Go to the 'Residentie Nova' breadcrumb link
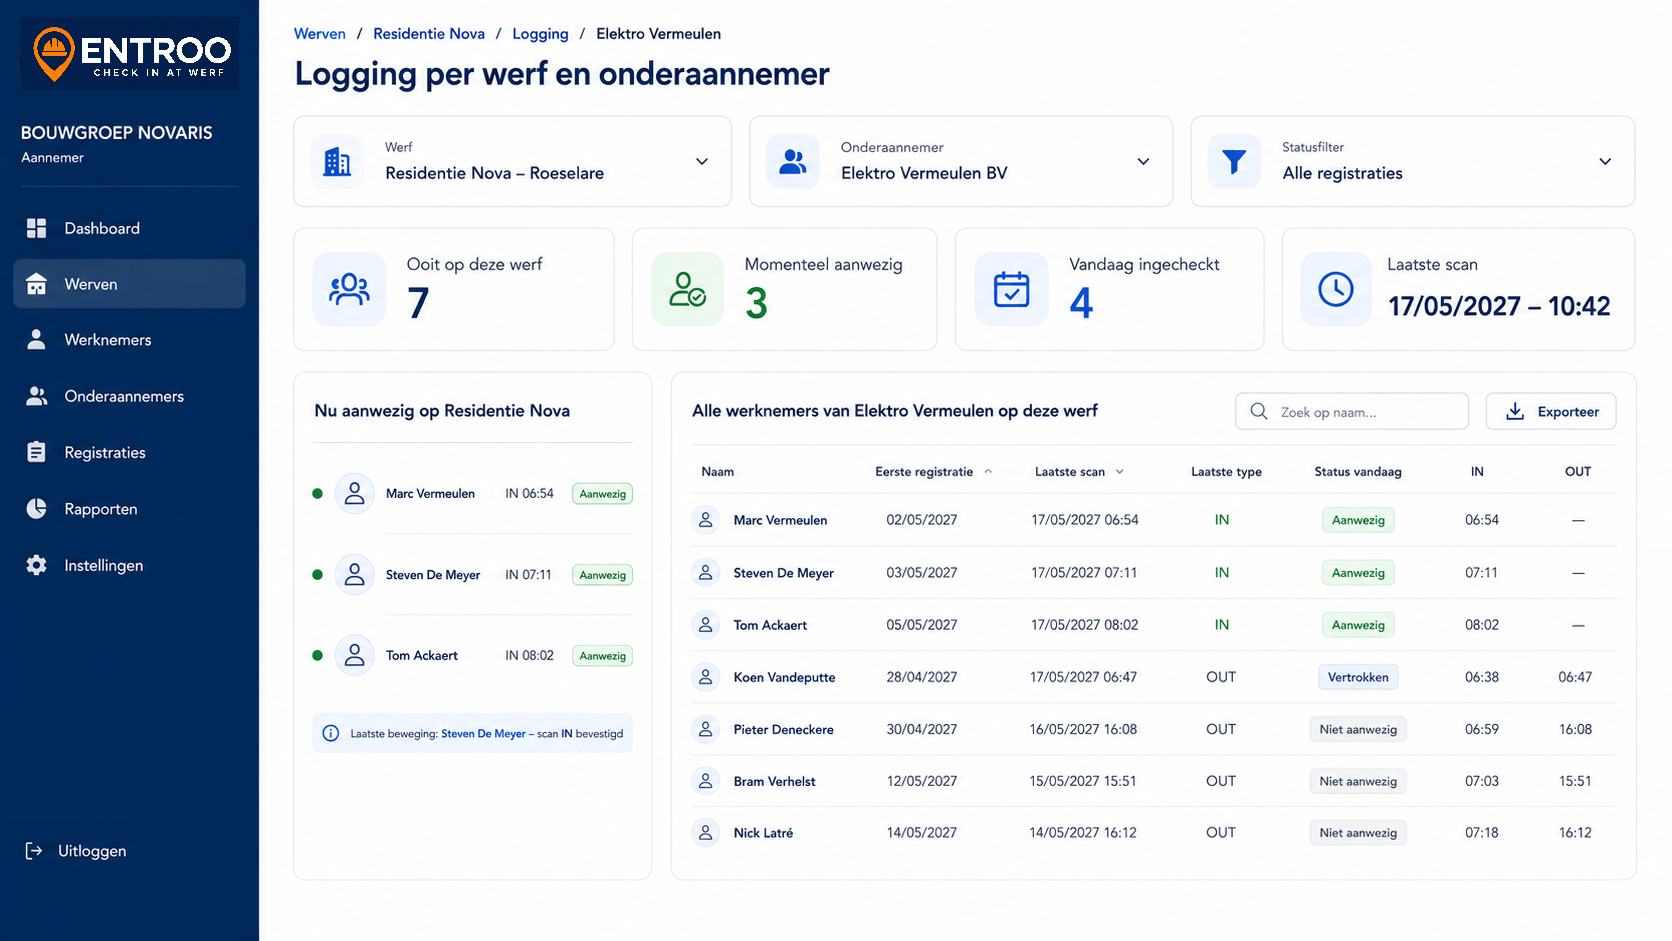 [x=429, y=33]
